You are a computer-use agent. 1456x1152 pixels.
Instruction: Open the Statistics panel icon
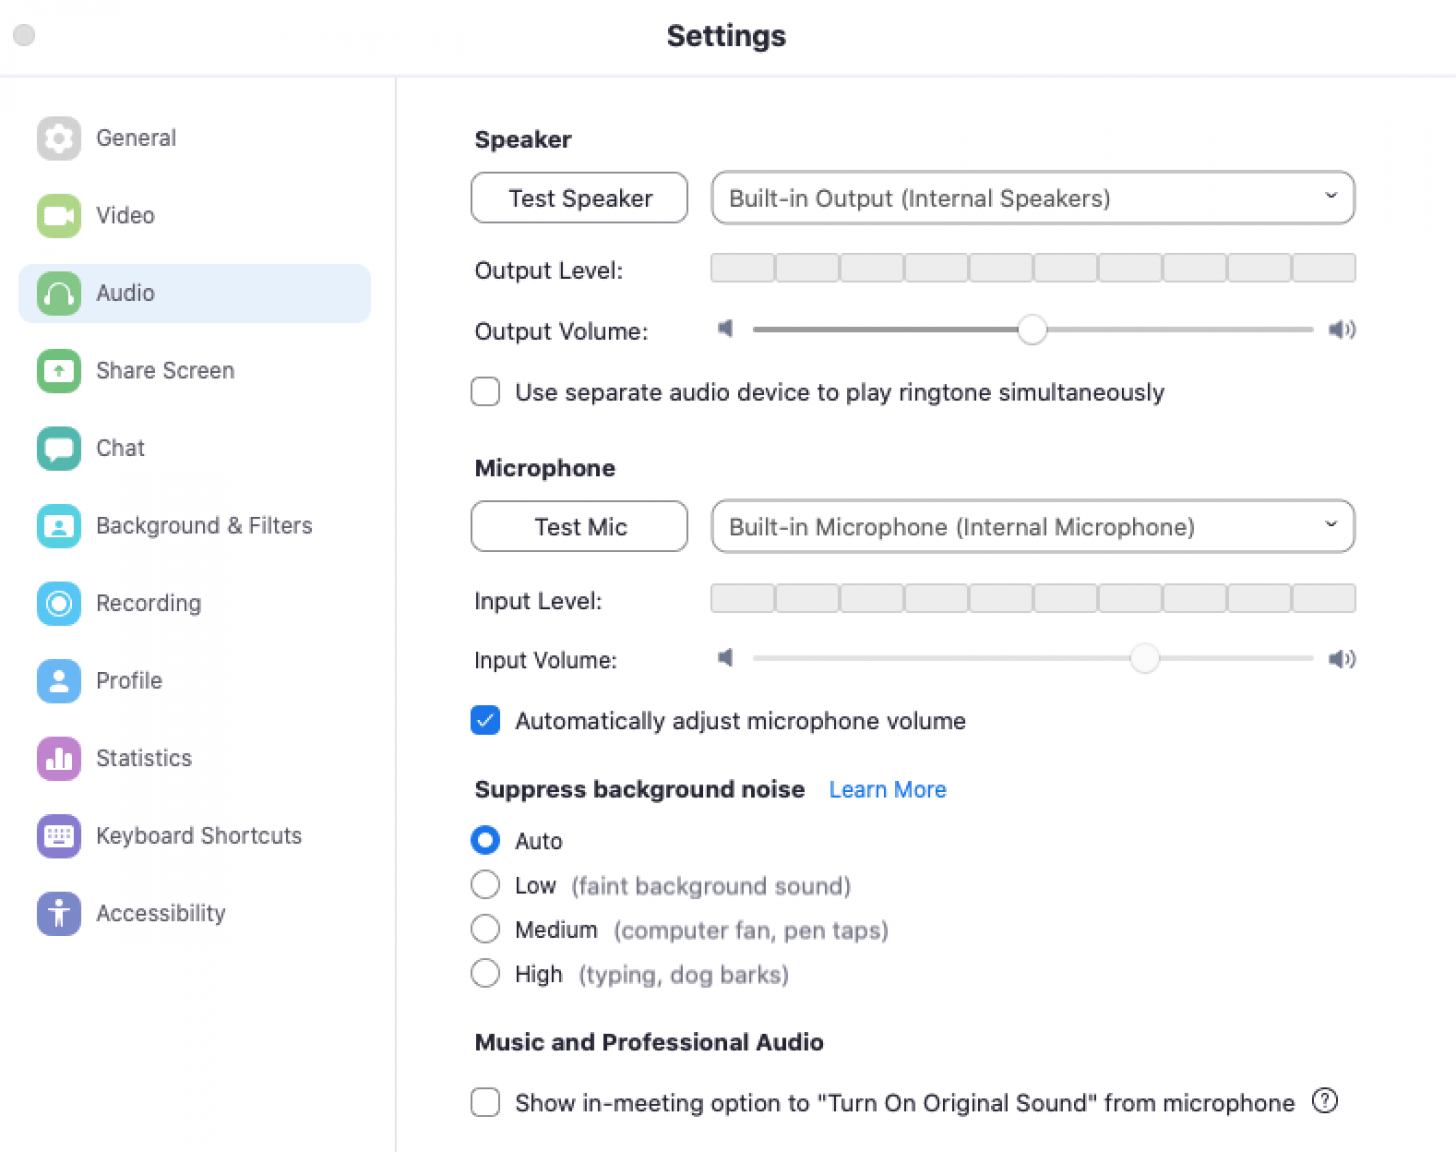(58, 758)
